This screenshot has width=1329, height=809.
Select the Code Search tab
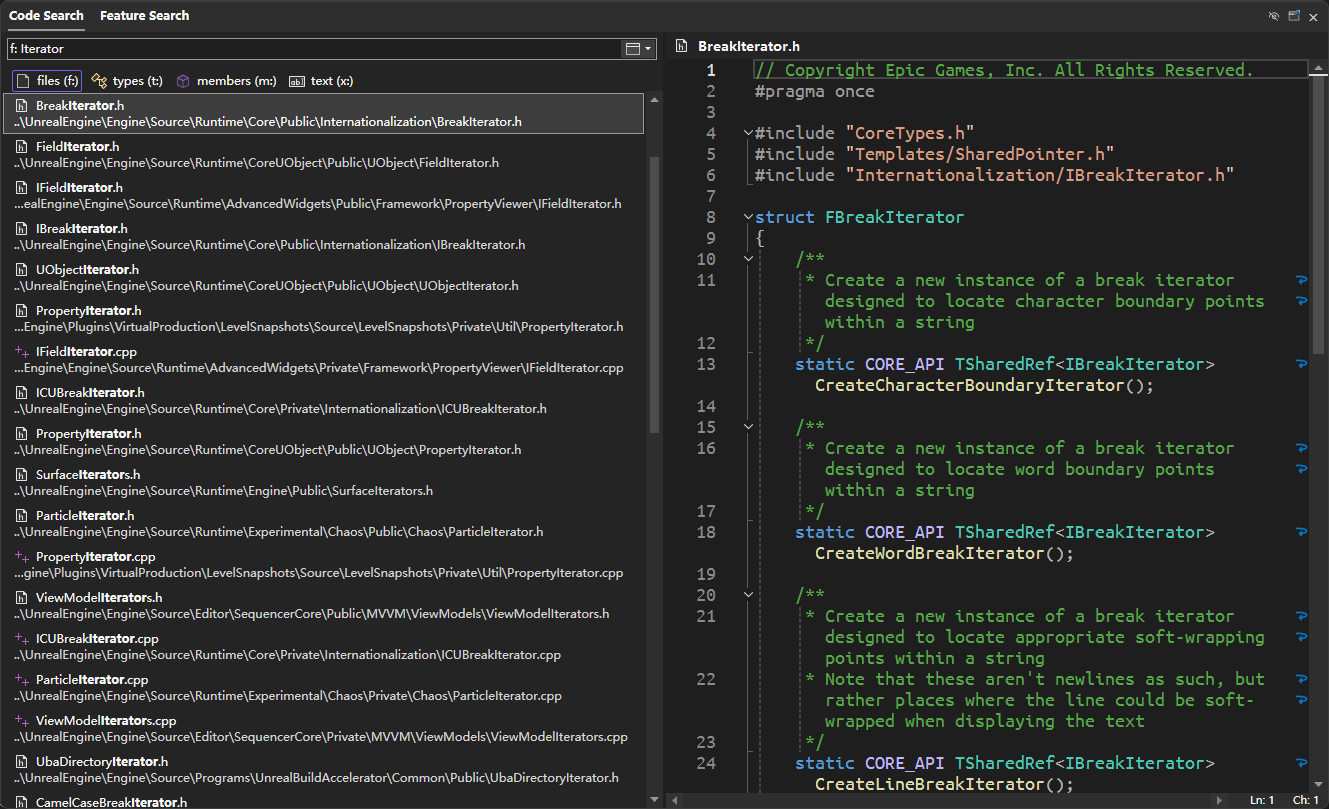click(45, 16)
